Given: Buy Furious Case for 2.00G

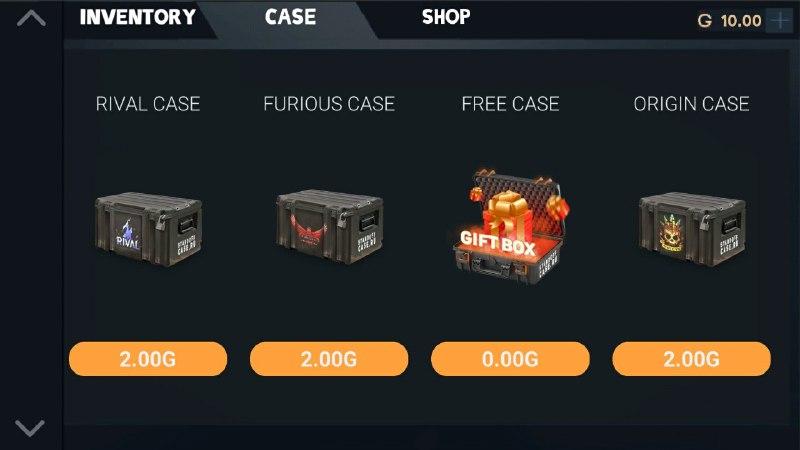Looking at the screenshot, I should [x=329, y=359].
